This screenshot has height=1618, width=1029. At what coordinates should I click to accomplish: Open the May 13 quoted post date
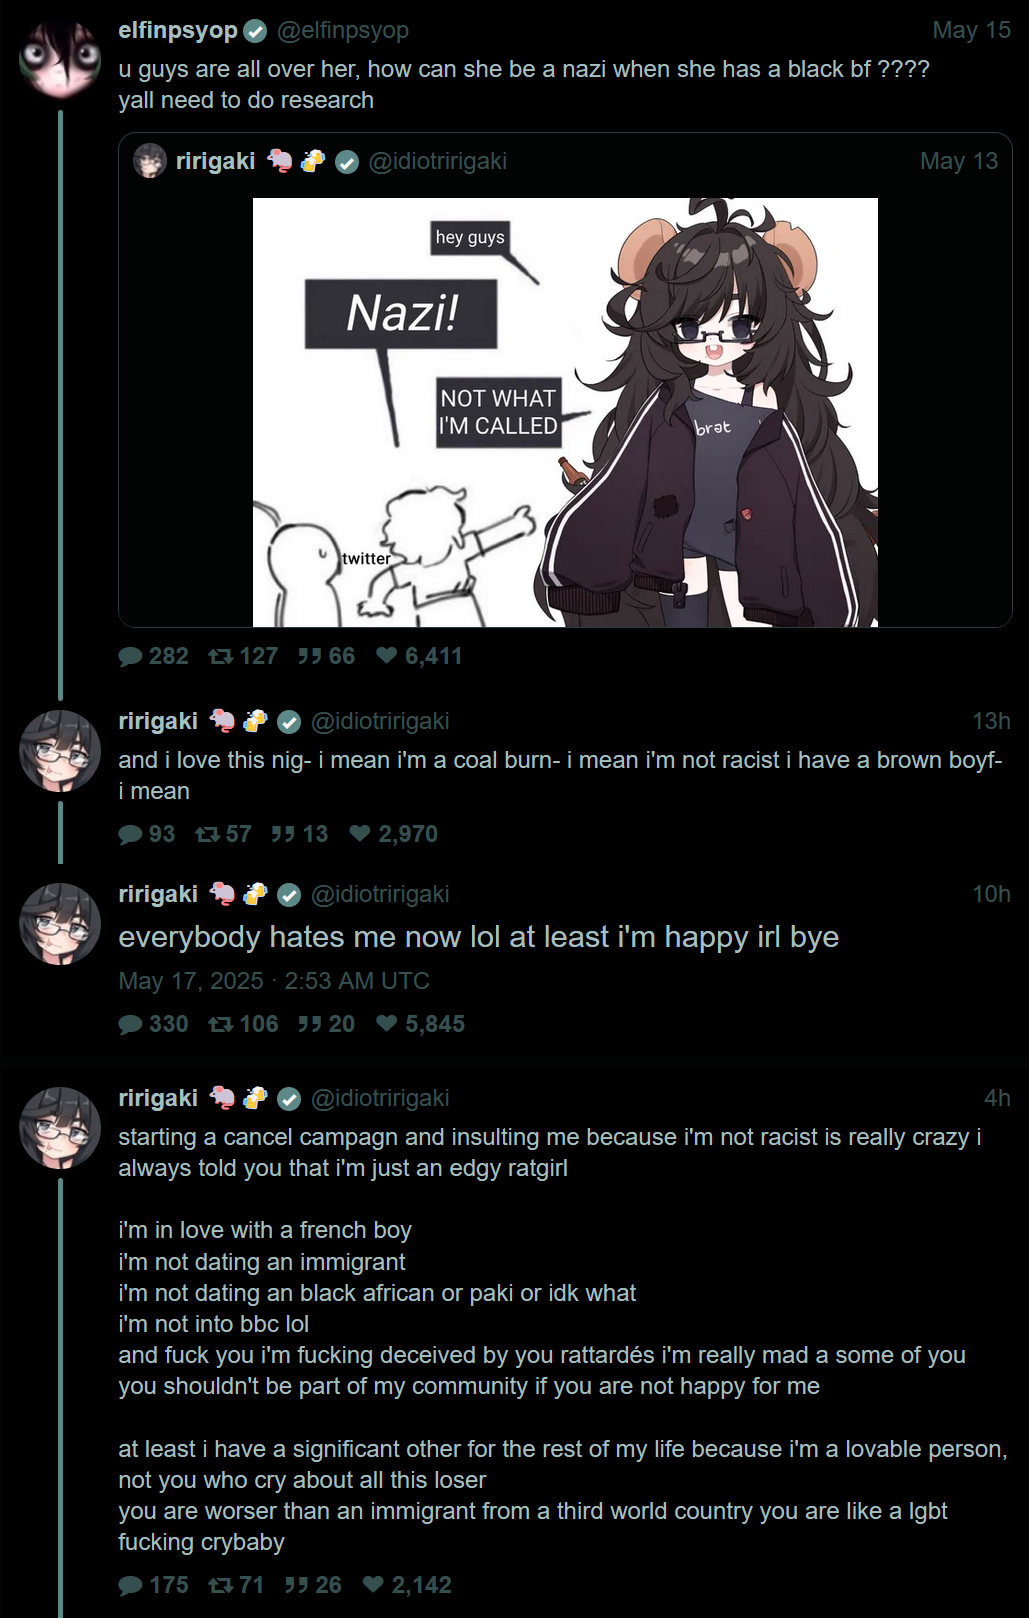959,161
